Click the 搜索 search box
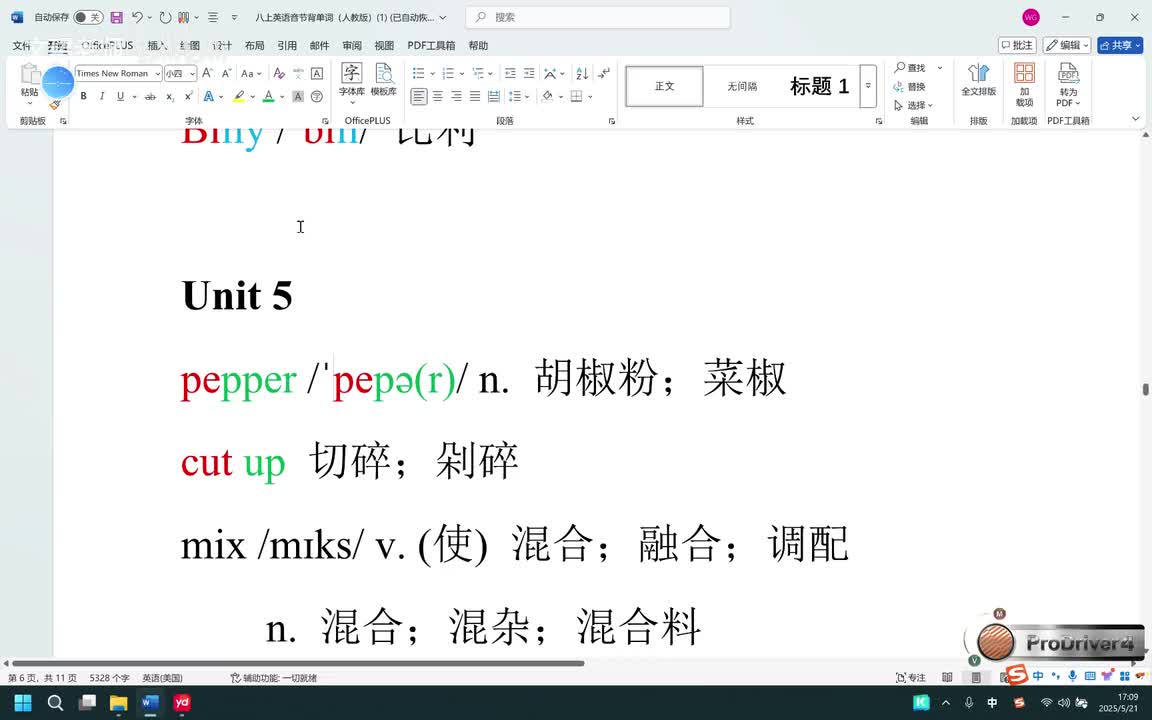1152x720 pixels. [x=598, y=17]
